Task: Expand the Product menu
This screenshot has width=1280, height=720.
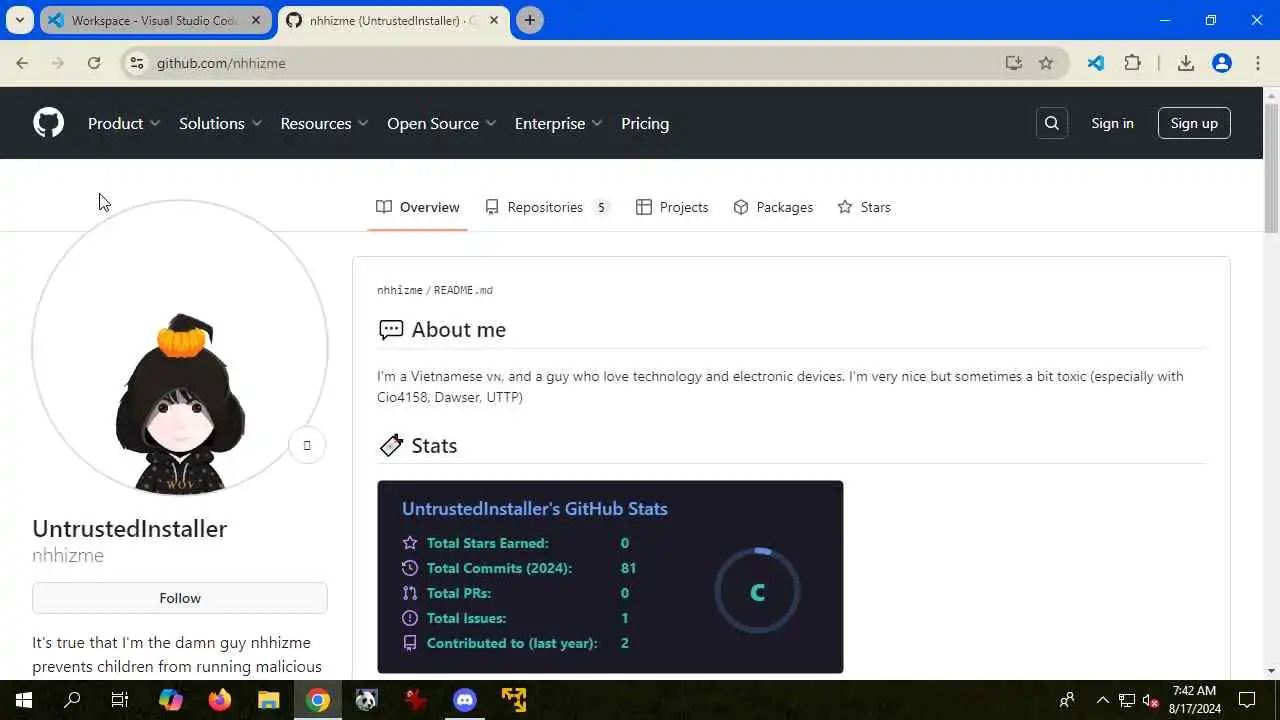Action: 124,123
